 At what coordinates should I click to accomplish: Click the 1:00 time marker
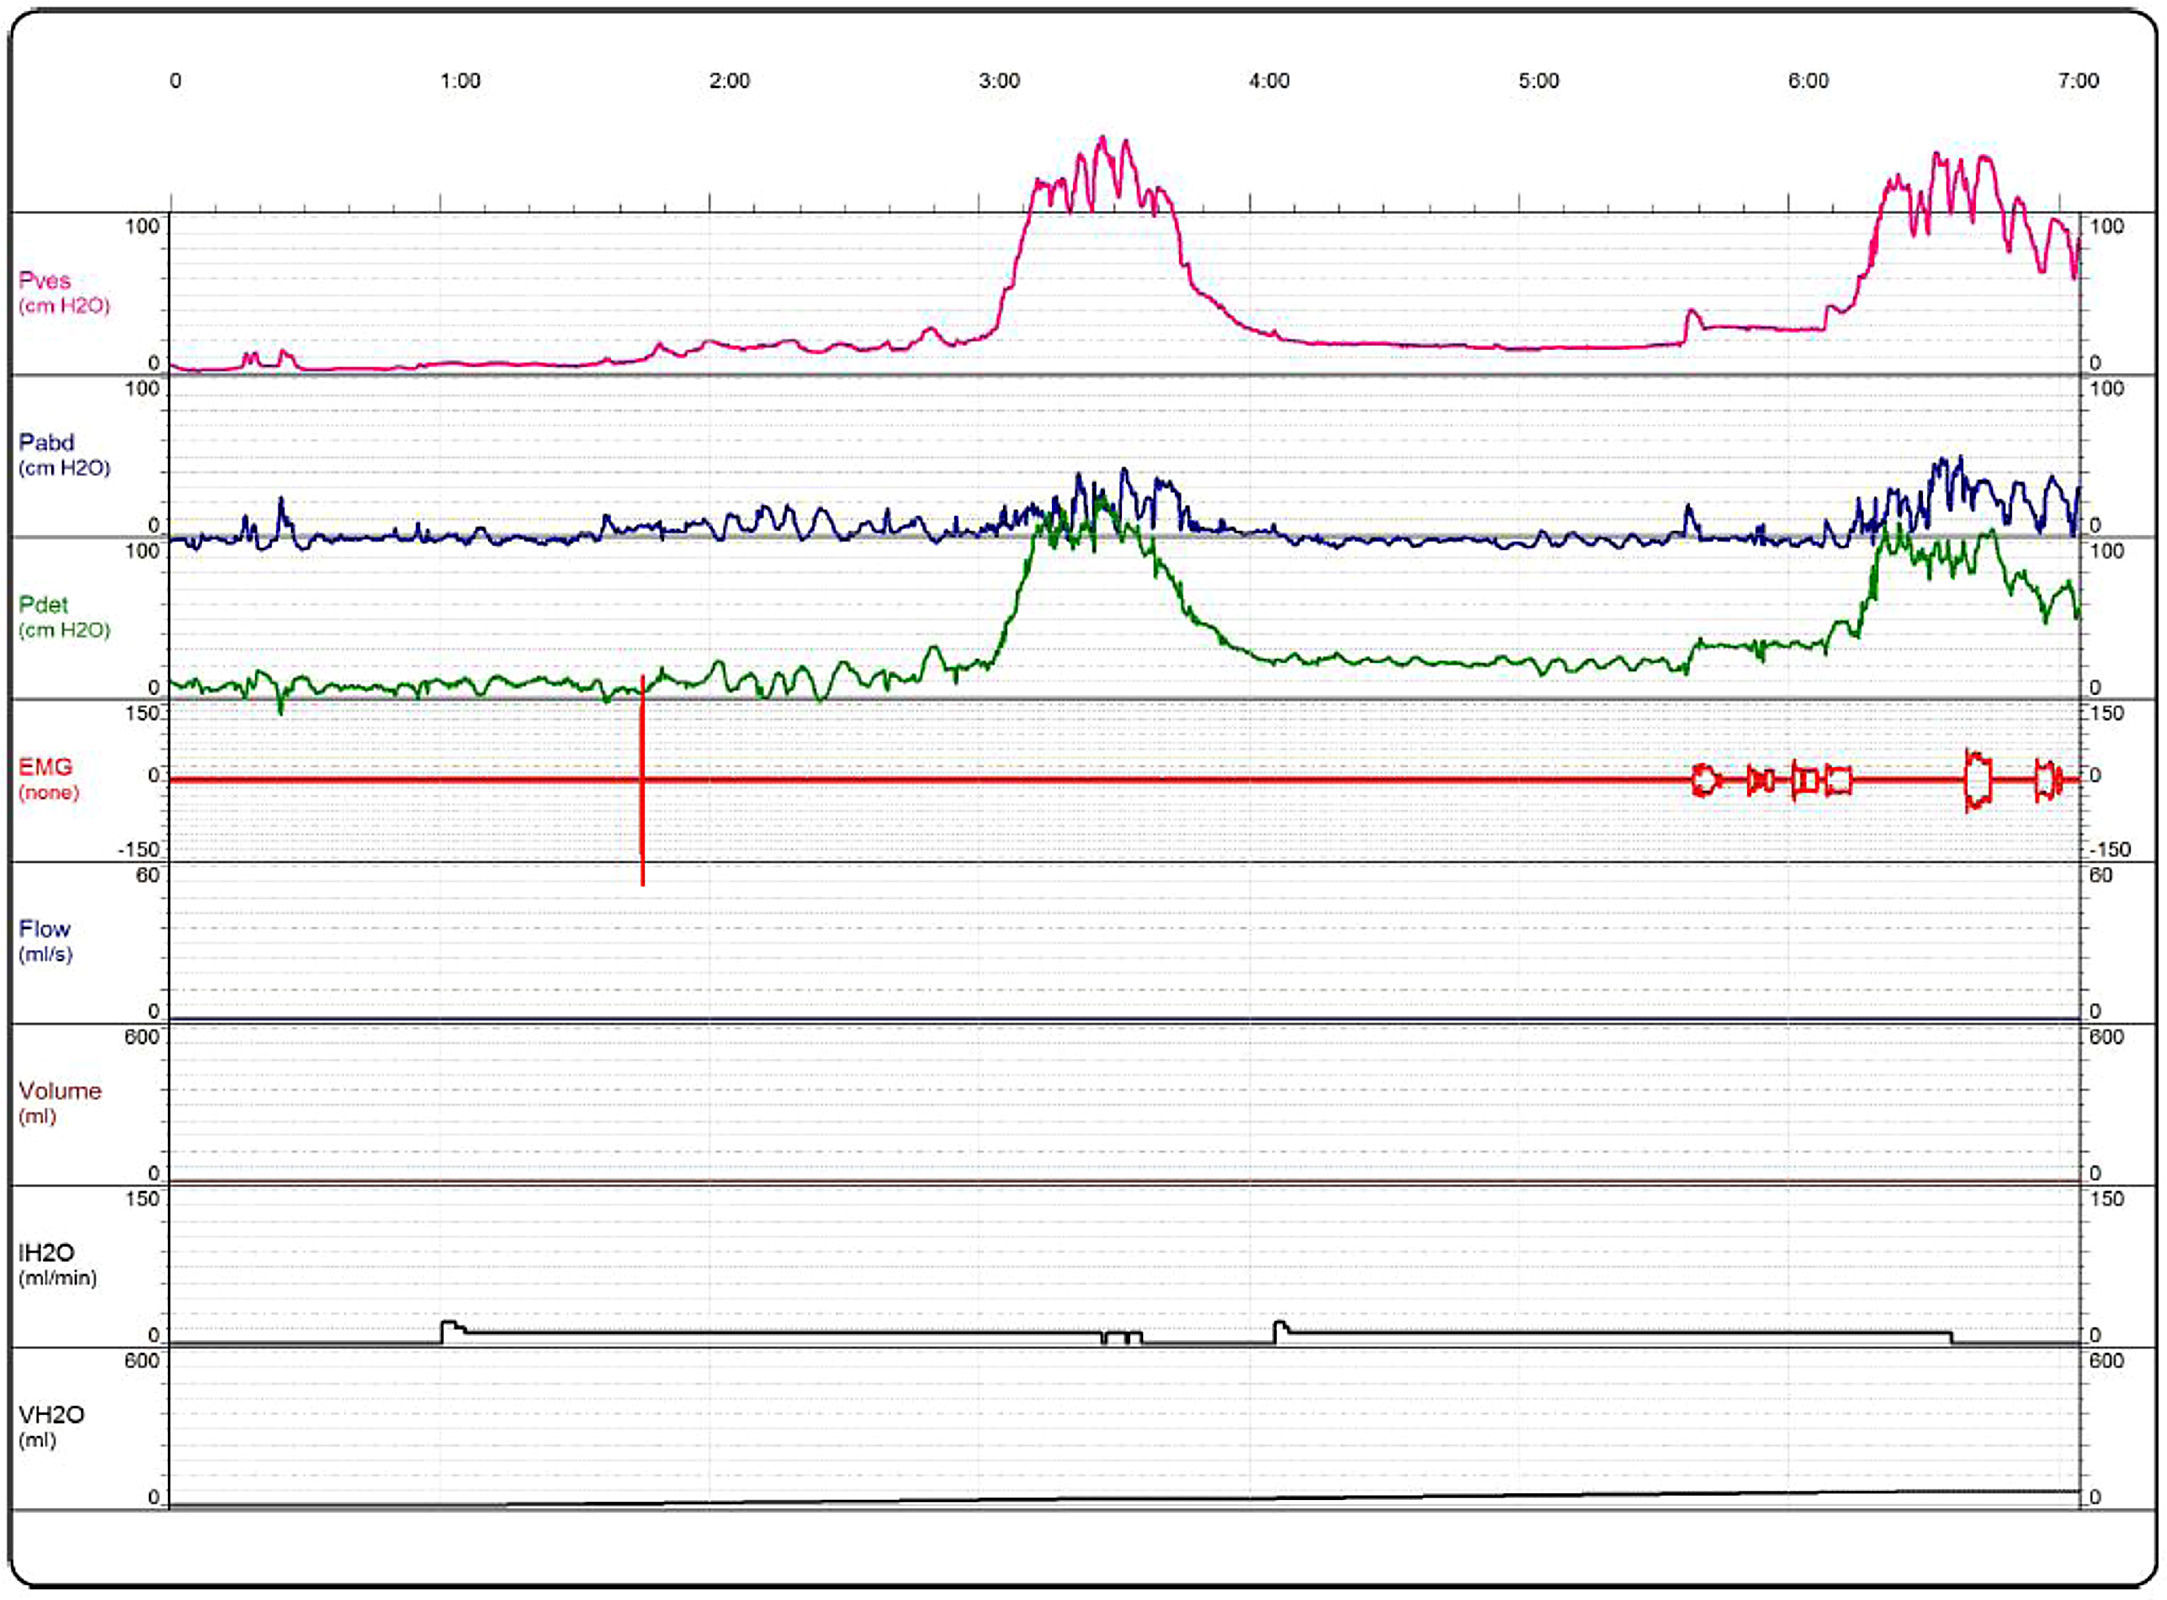(460, 81)
